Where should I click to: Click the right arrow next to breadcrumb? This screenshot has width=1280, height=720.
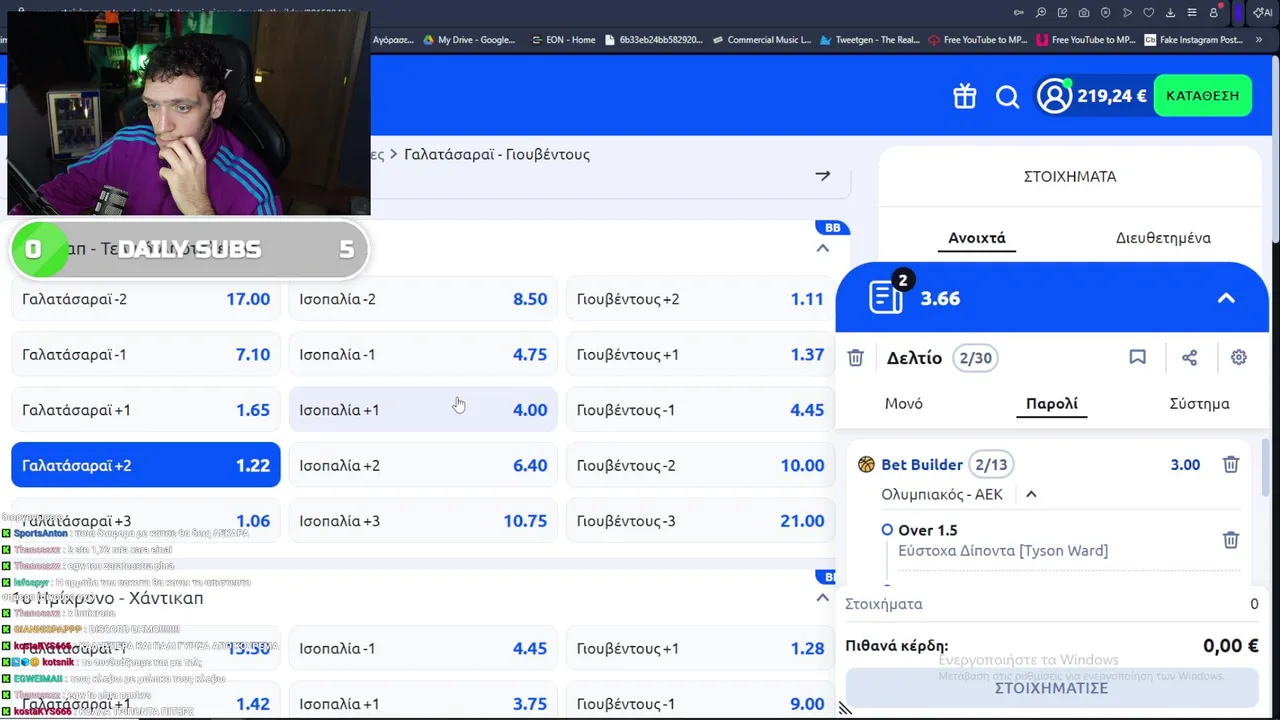click(x=822, y=175)
